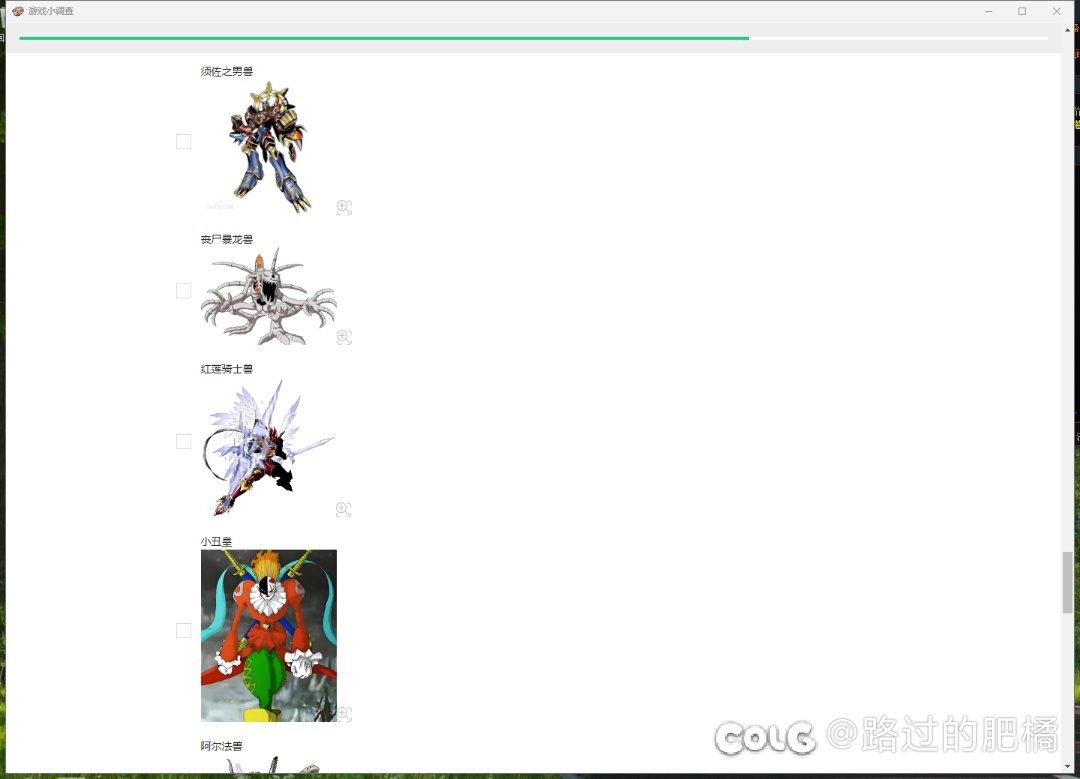Screen dimensions: 1080x779
Task: Minimize the 游戏小调查 window
Action: click(988, 11)
